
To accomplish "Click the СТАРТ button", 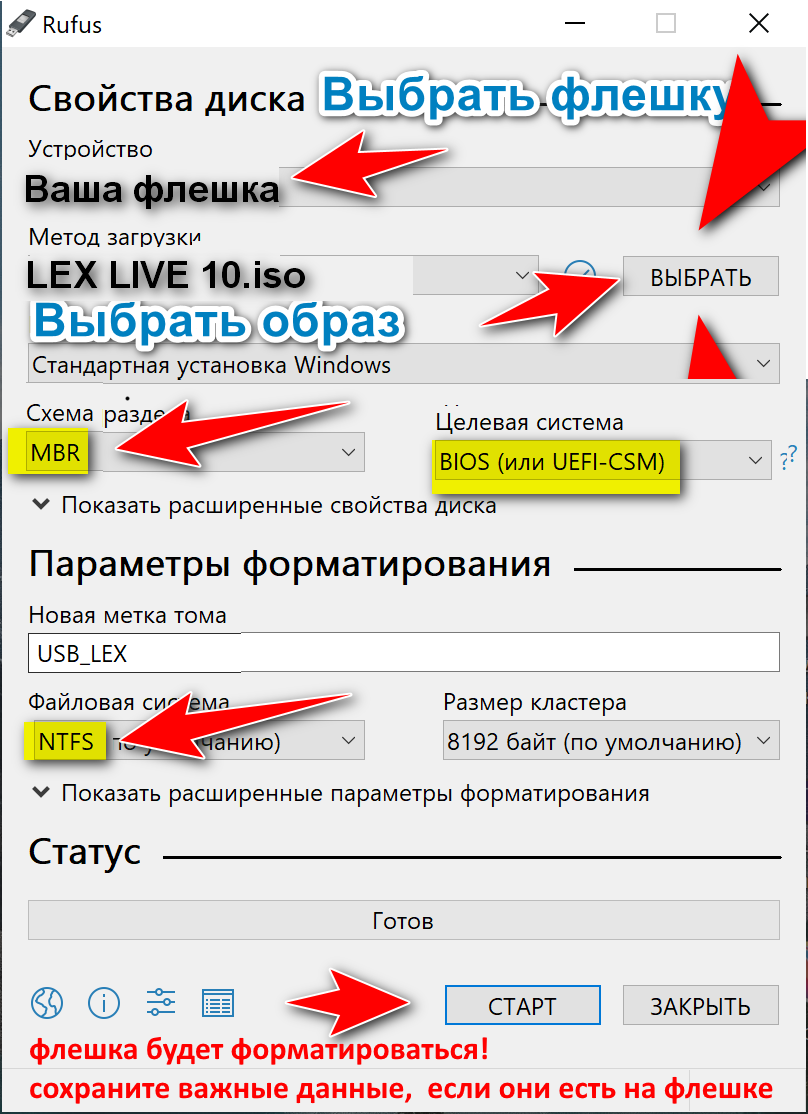I will [522, 1005].
